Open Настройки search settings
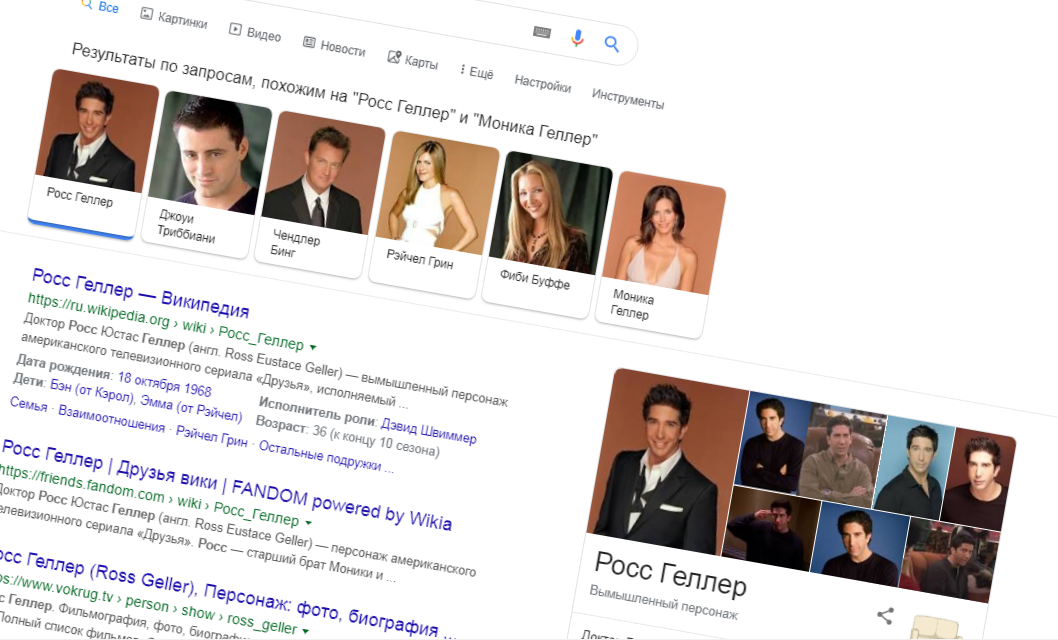This screenshot has width=1058, height=640. click(542, 83)
